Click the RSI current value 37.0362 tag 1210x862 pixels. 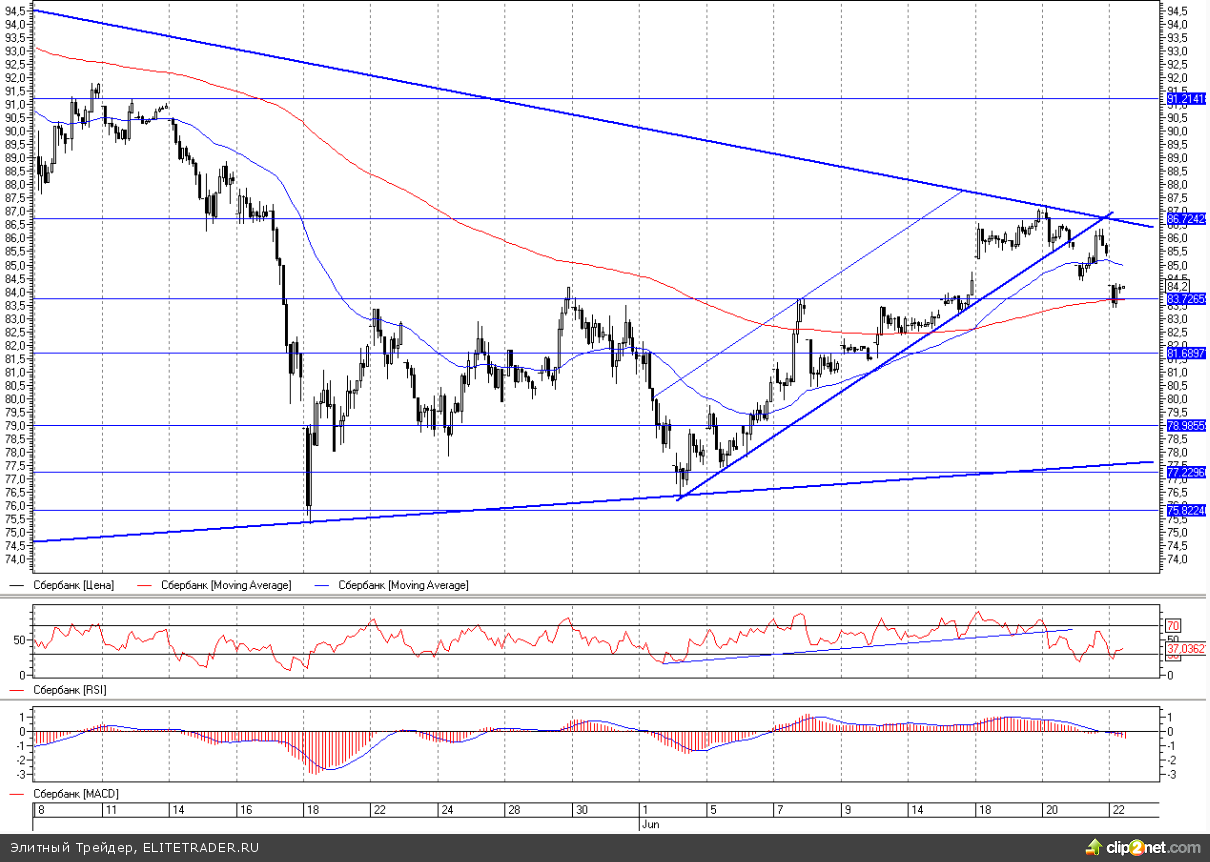tap(1187, 649)
